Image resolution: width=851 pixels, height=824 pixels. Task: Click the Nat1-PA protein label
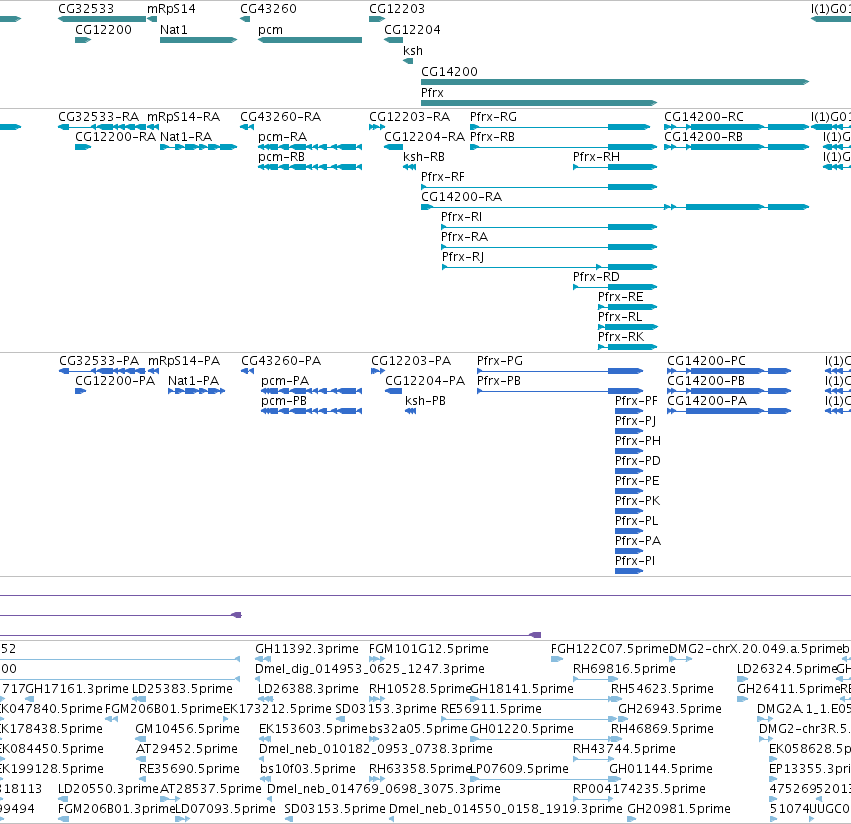point(193,381)
